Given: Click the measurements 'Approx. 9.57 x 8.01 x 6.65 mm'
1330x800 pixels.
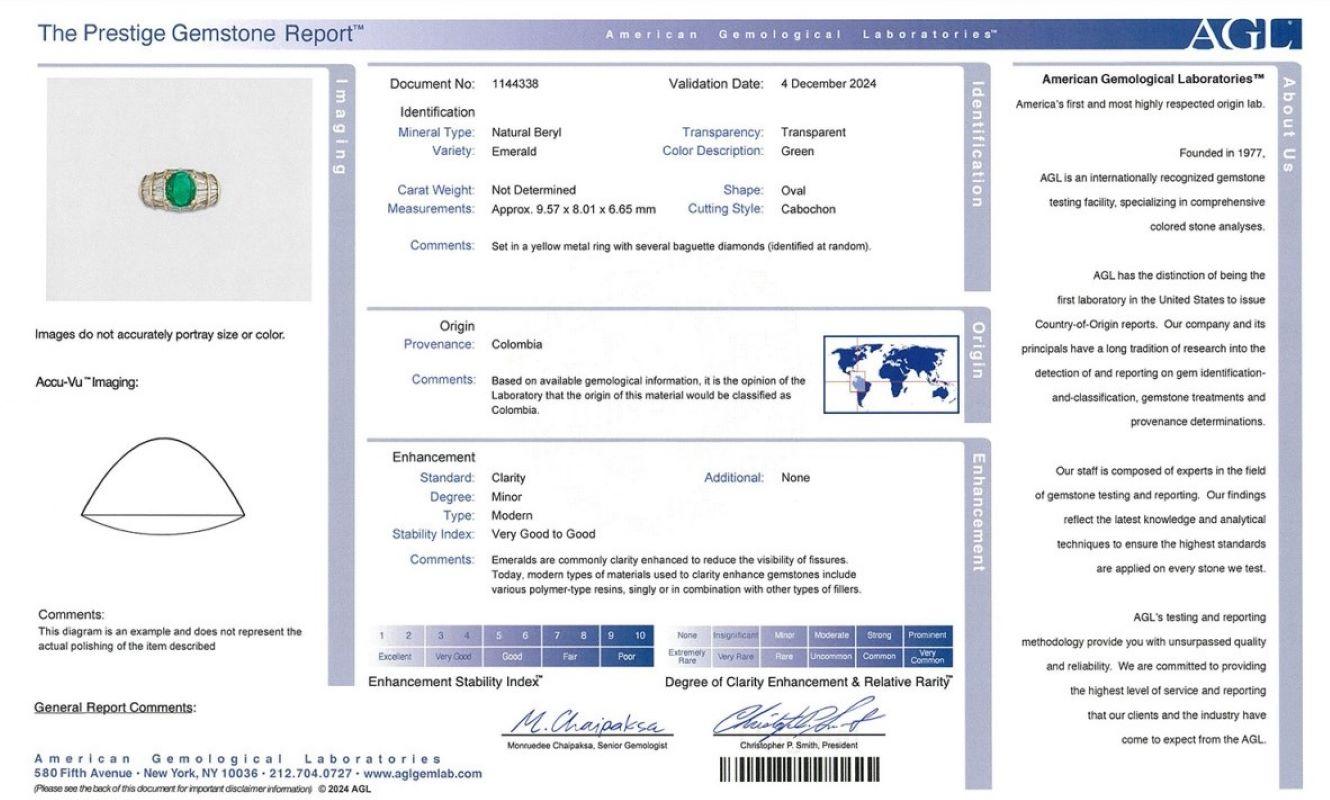Looking at the screenshot, I should [x=573, y=209].
